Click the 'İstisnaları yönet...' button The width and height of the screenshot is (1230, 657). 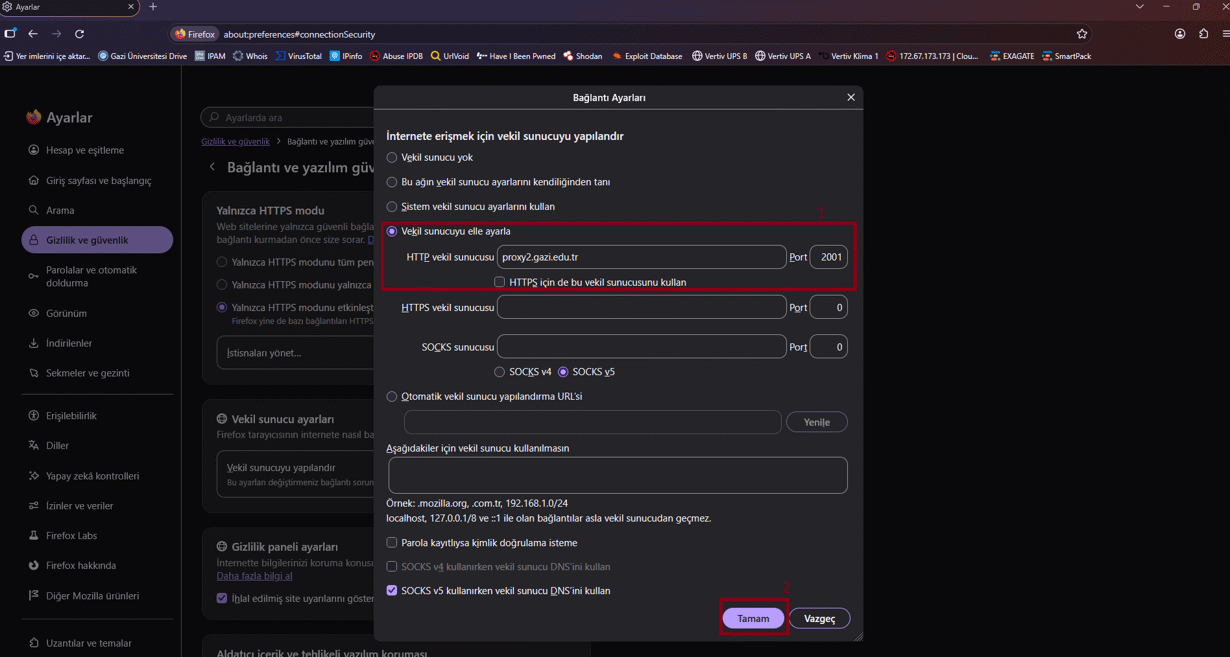296,352
